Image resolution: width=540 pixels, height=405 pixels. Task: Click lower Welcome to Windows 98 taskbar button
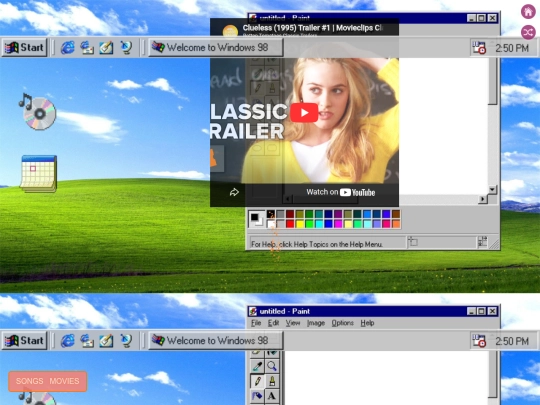[x=216, y=341]
